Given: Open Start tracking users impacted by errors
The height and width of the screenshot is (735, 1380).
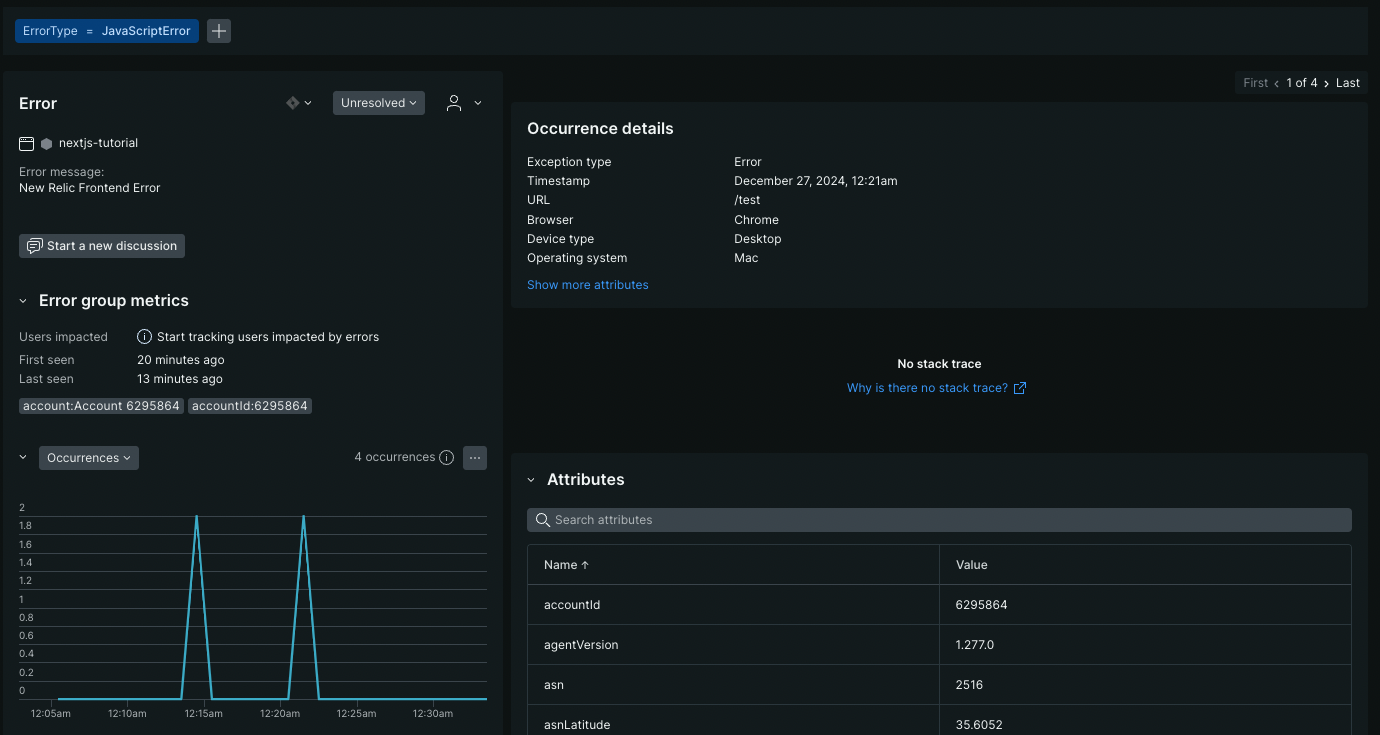Looking at the screenshot, I should click(268, 337).
